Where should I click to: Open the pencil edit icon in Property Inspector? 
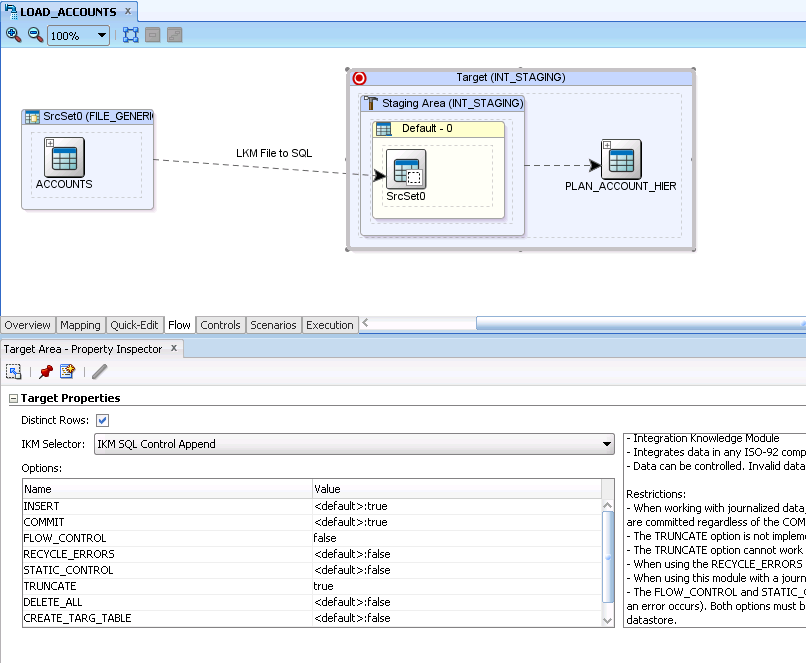[x=98, y=371]
